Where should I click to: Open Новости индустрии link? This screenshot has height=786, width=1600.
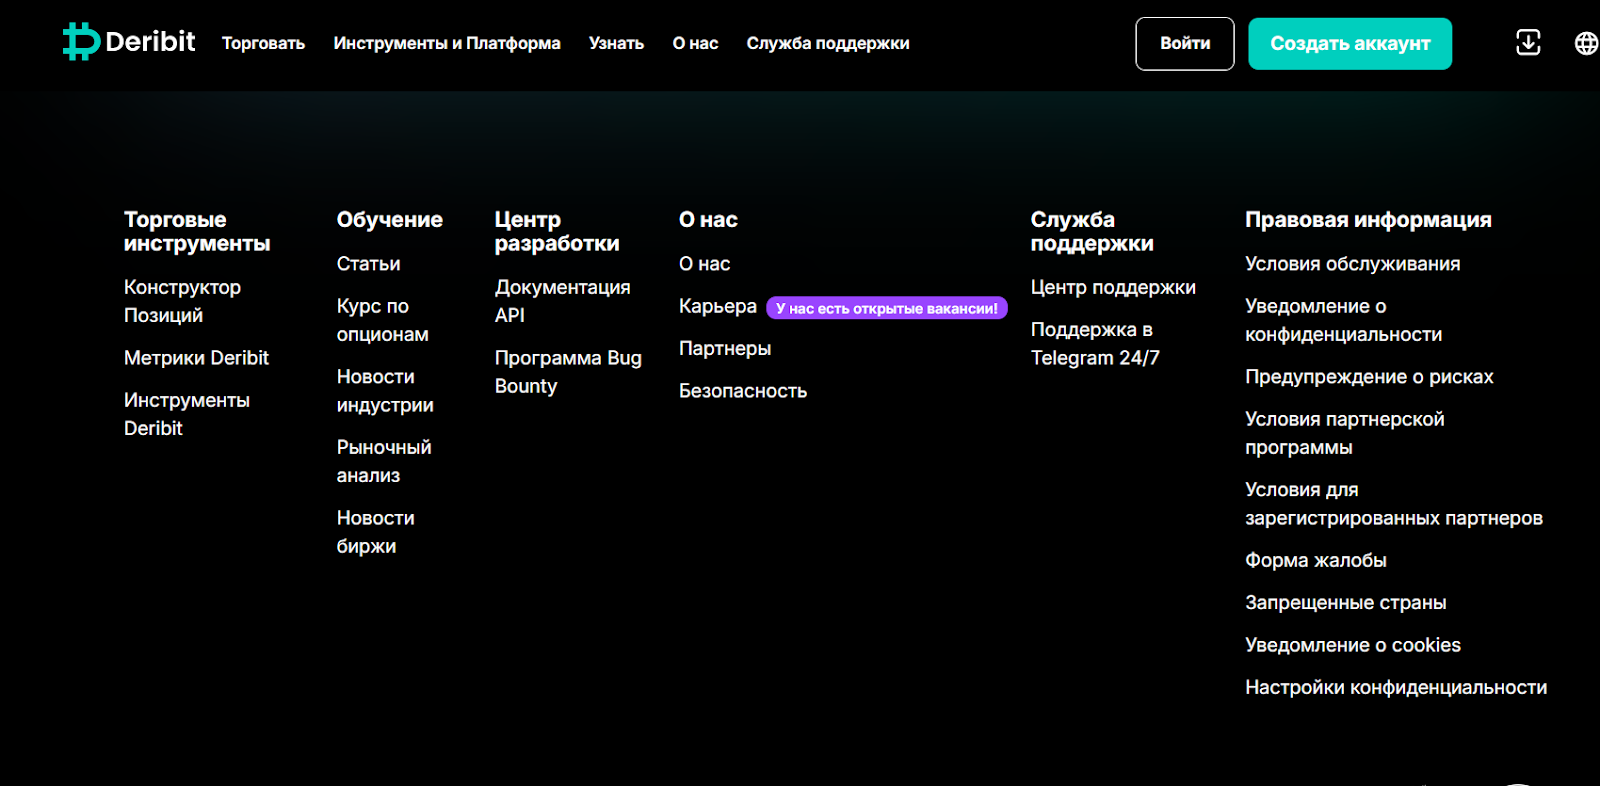coord(385,391)
